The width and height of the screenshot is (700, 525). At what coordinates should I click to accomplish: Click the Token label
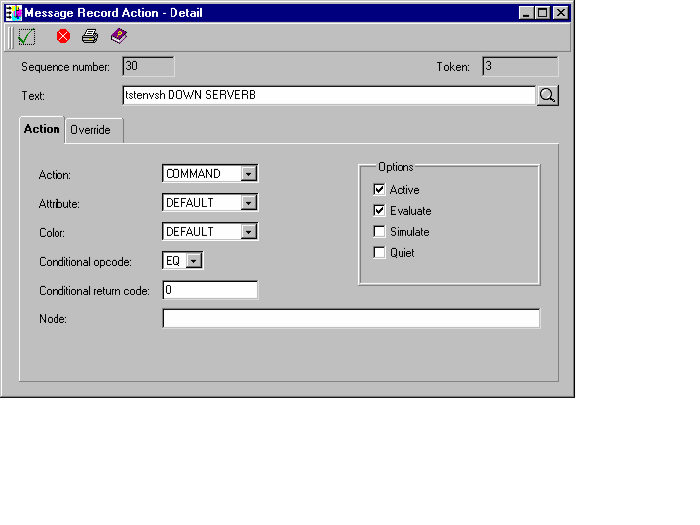[x=453, y=67]
